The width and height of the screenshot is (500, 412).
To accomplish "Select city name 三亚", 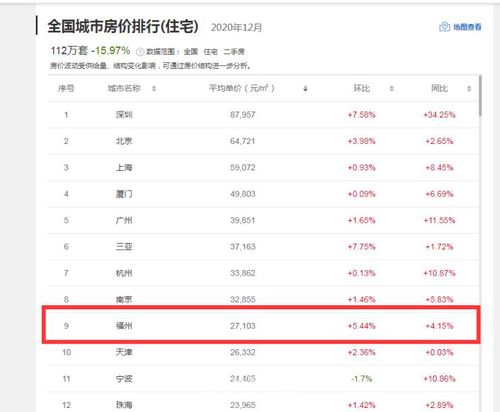I will point(124,247).
